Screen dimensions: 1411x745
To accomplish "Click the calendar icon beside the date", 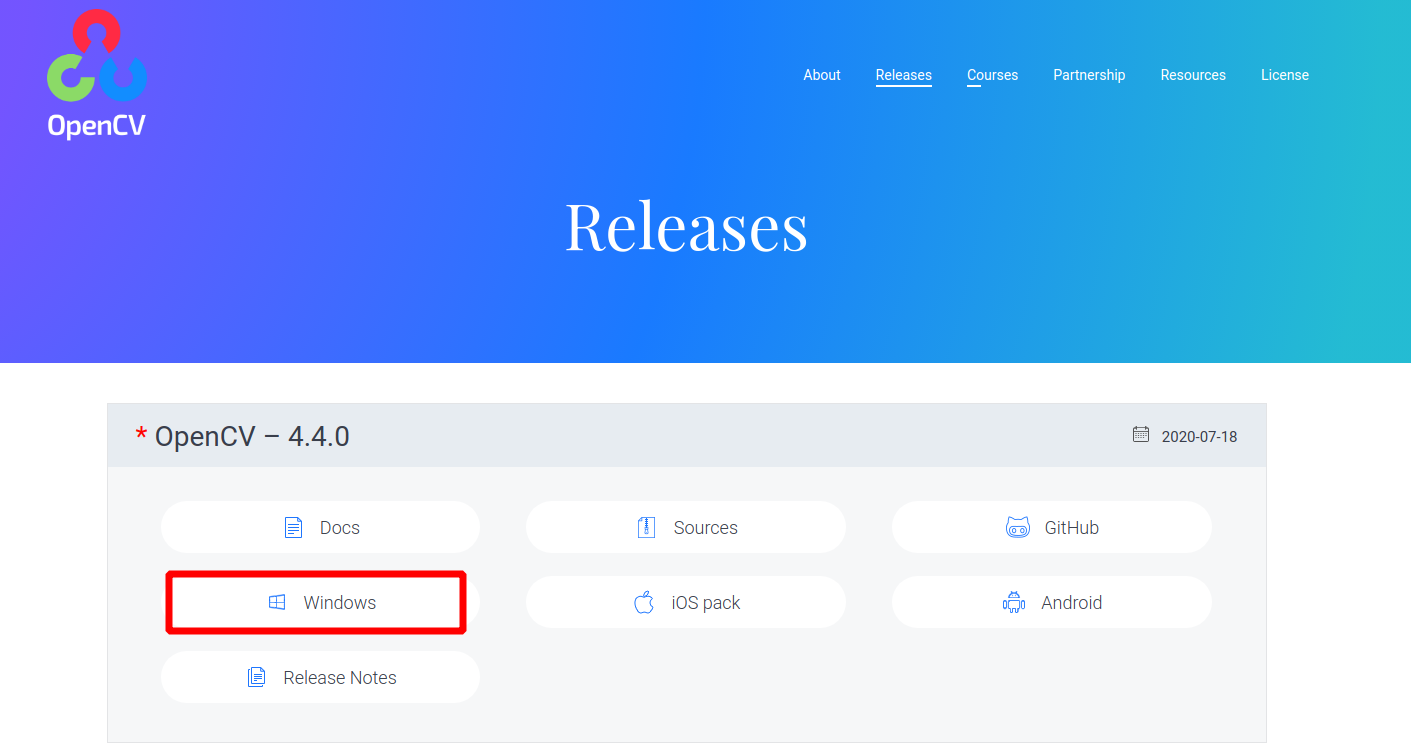I will tap(1141, 434).
